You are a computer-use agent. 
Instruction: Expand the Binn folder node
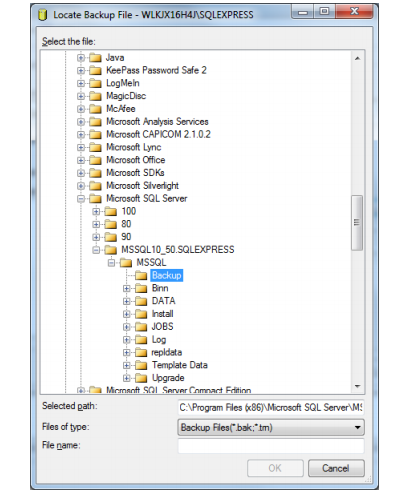click(x=126, y=289)
